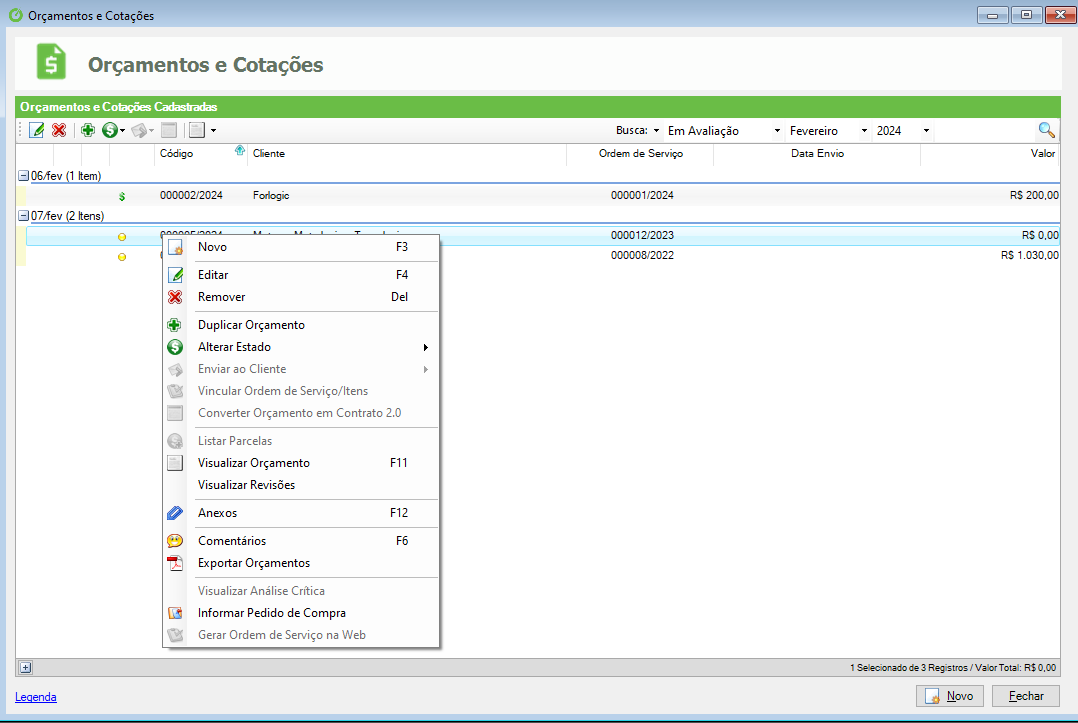Viewport: 1078px width, 723px height.
Task: Select Visualizar Revisões from the menu
Action: tap(301, 485)
